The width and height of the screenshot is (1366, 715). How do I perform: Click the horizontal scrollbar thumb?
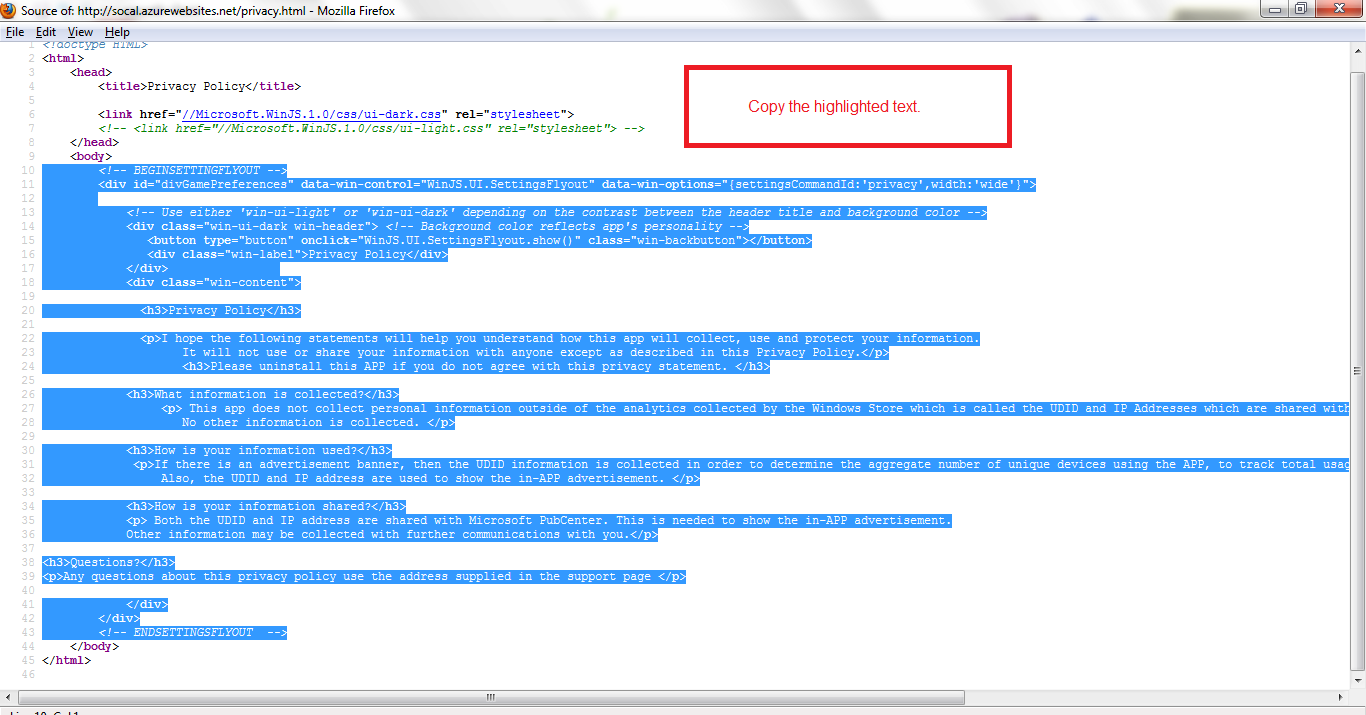tap(490, 697)
